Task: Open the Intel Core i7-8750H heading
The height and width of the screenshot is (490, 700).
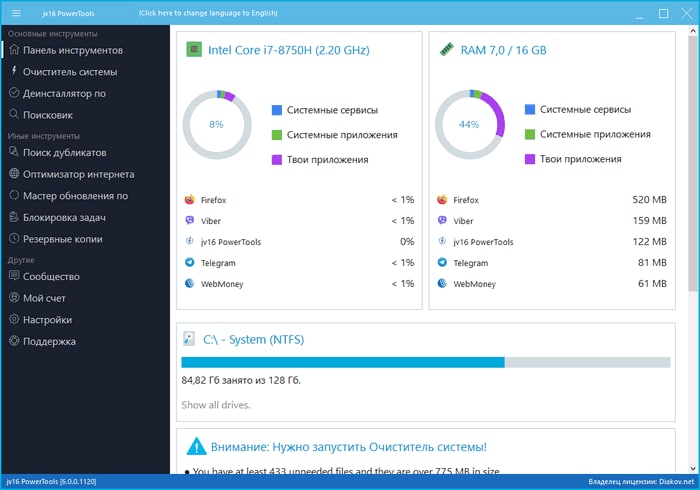Action: pos(289,50)
